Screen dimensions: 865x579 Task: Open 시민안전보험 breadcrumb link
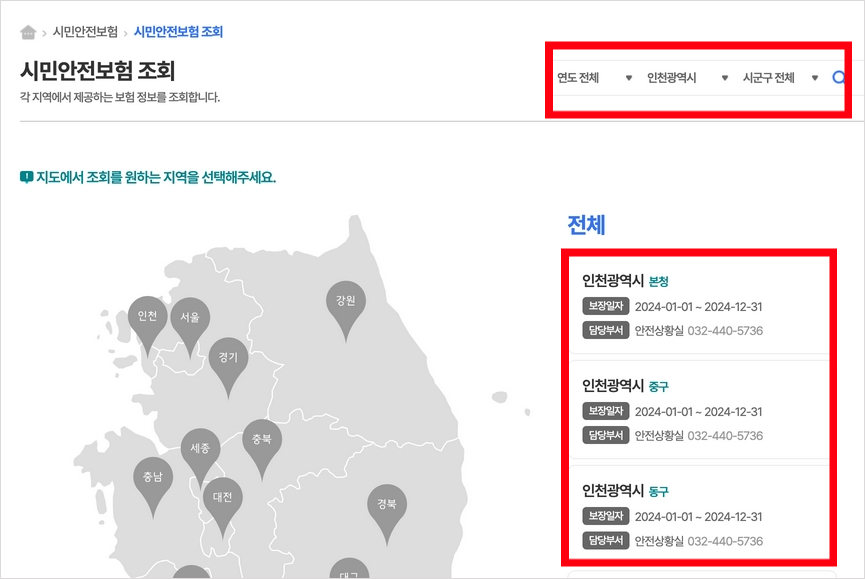pyautogui.click(x=86, y=32)
